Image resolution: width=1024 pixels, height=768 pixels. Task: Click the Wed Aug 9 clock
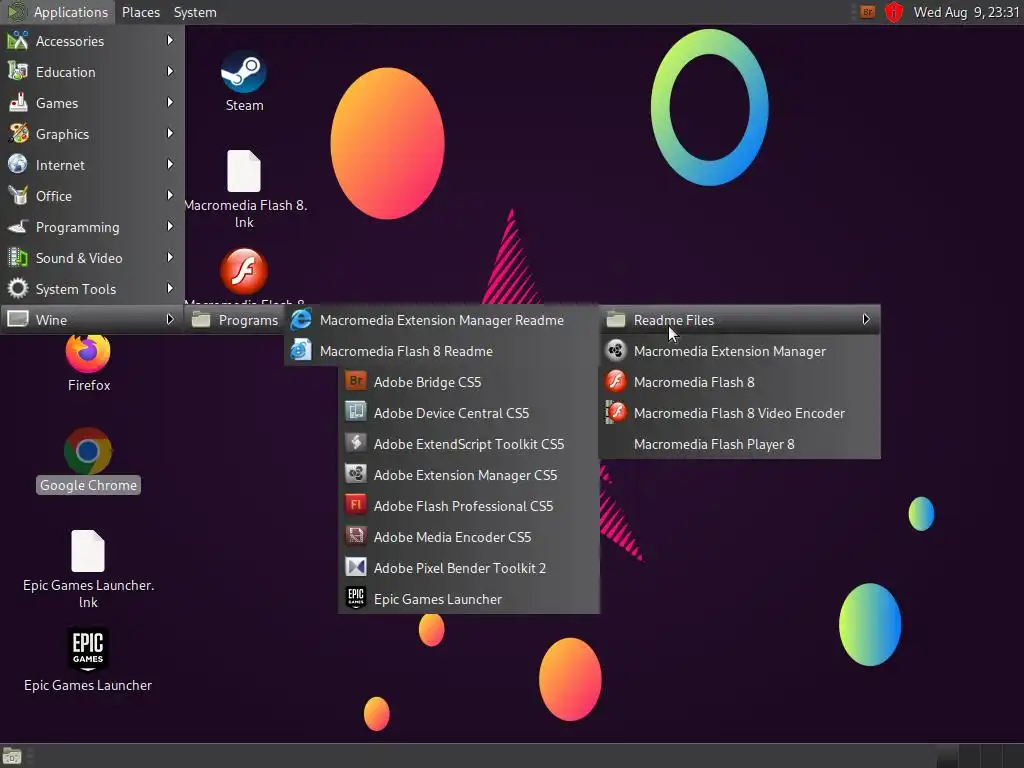966,12
